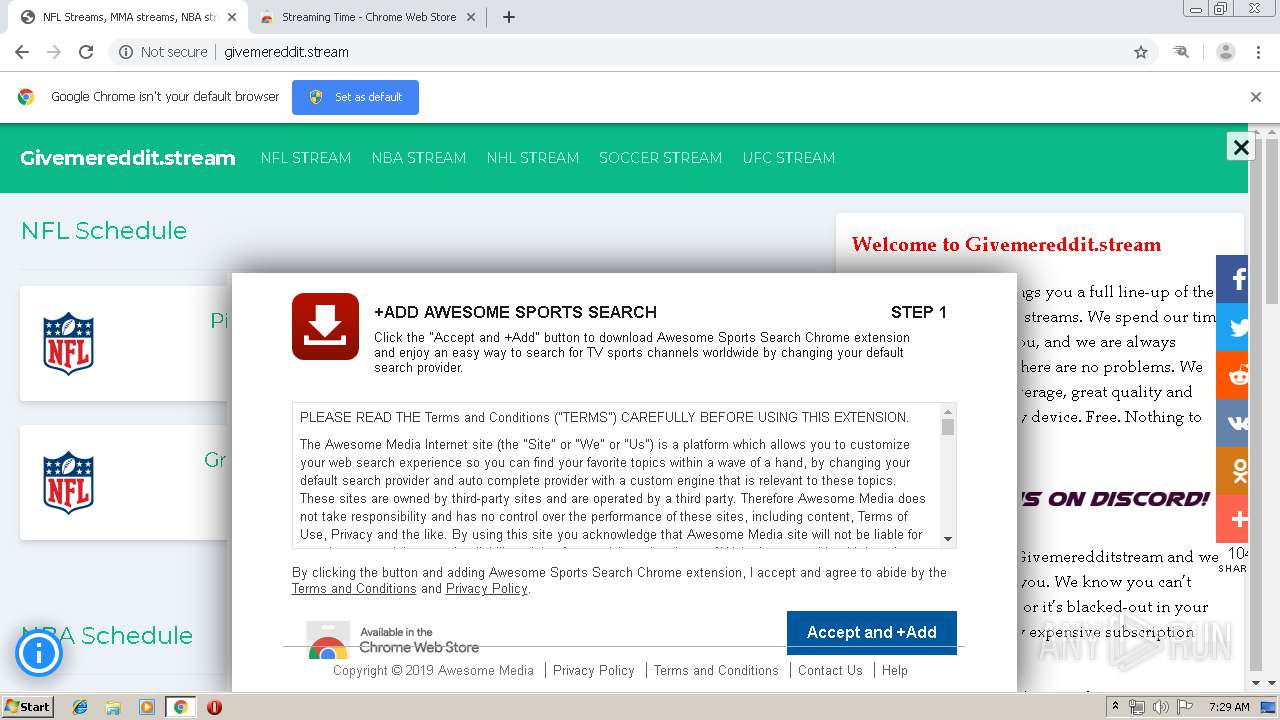Click footer Privacy Policy link
The image size is (1280, 720).
click(x=594, y=670)
